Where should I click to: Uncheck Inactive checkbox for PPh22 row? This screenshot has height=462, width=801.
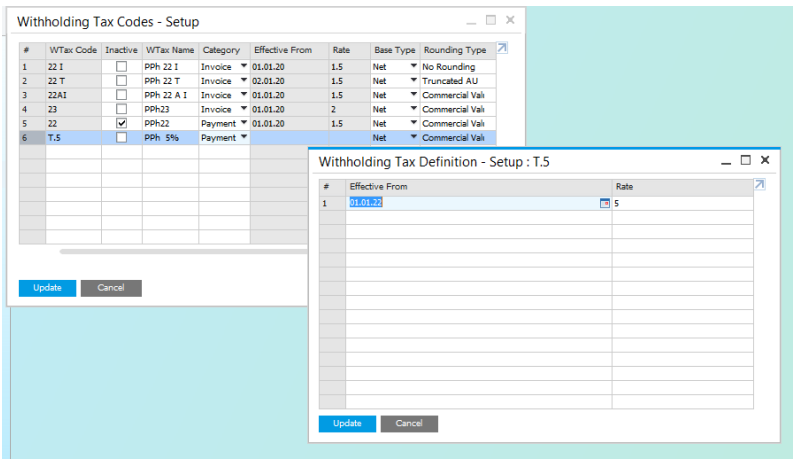pos(121,123)
